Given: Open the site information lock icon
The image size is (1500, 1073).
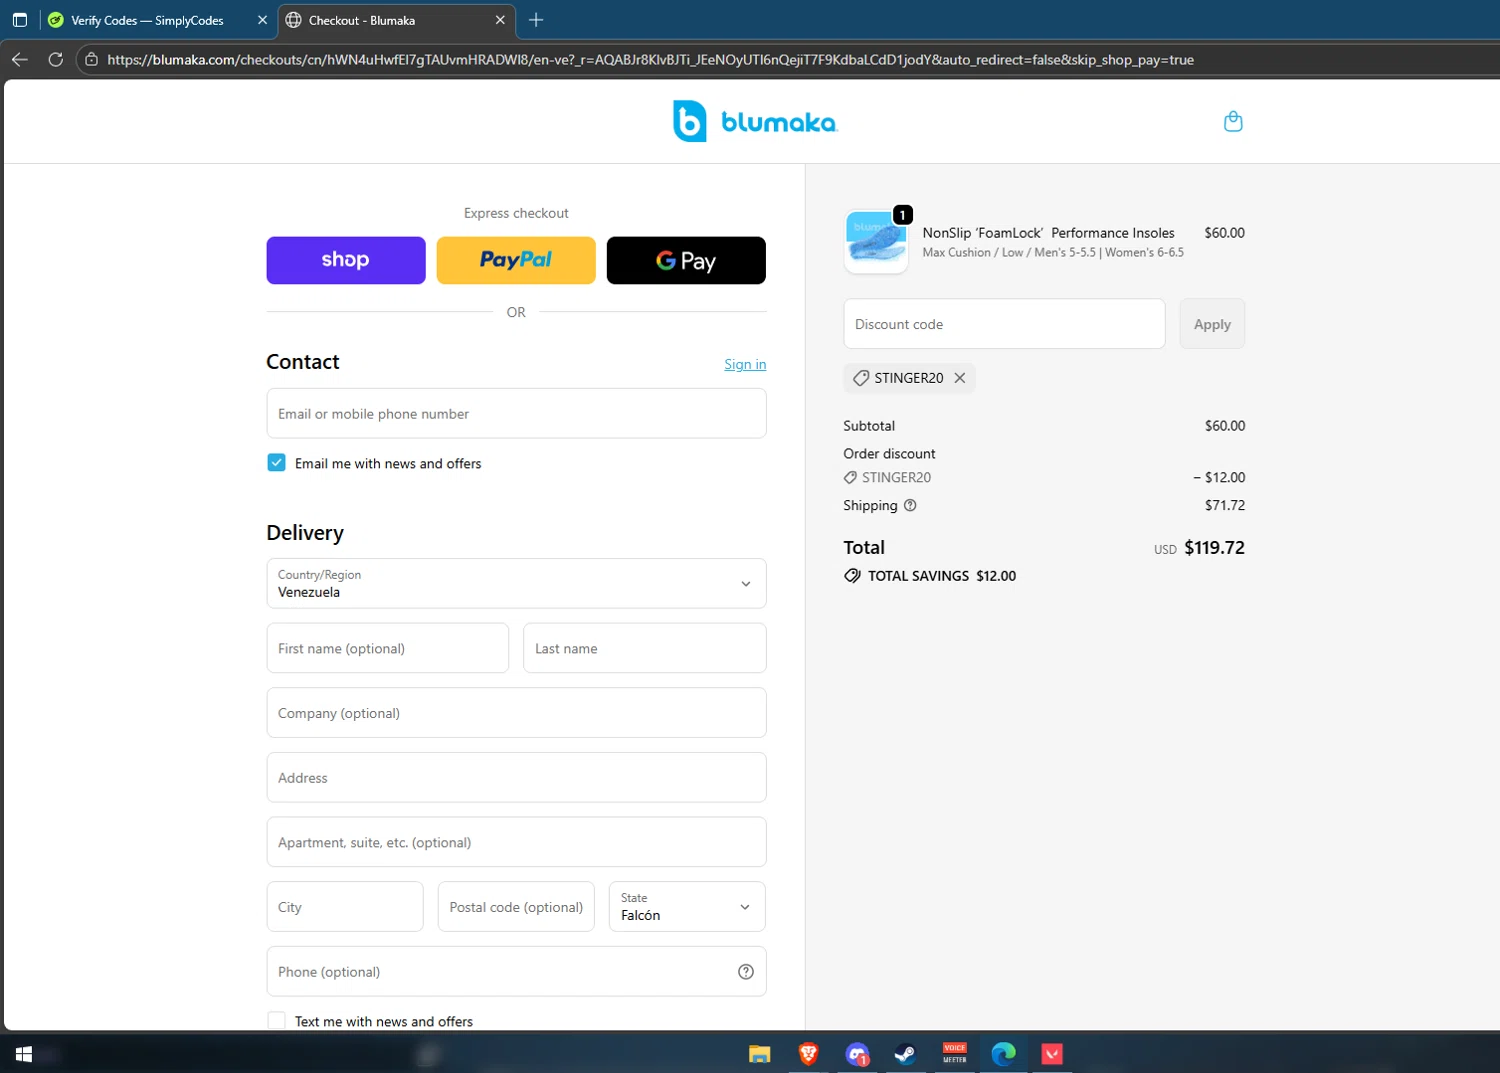Looking at the screenshot, I should (91, 59).
